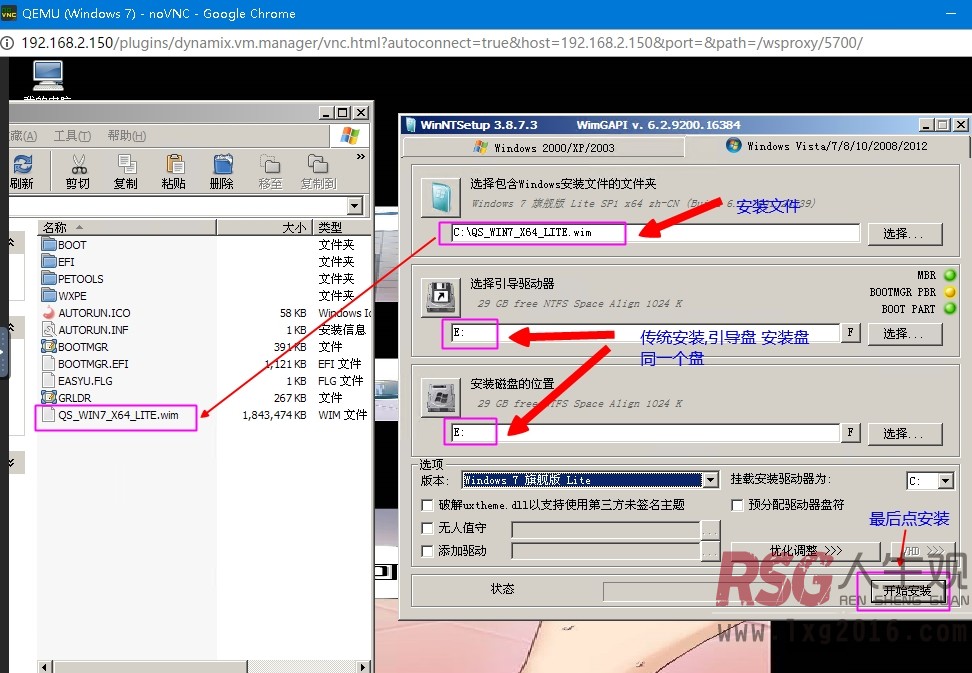Select the BOOT folder
Screen dimensions: 972x673
point(64,245)
